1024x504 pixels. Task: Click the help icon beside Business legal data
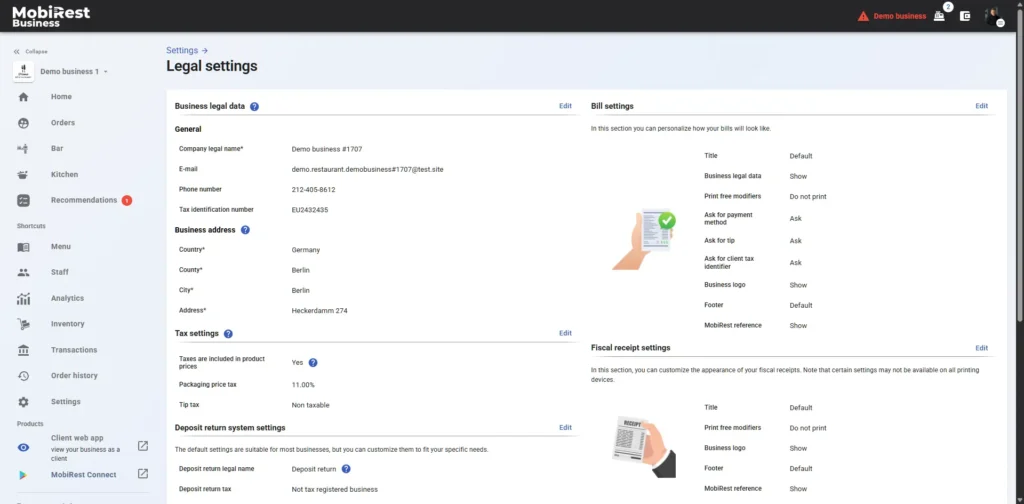254,106
